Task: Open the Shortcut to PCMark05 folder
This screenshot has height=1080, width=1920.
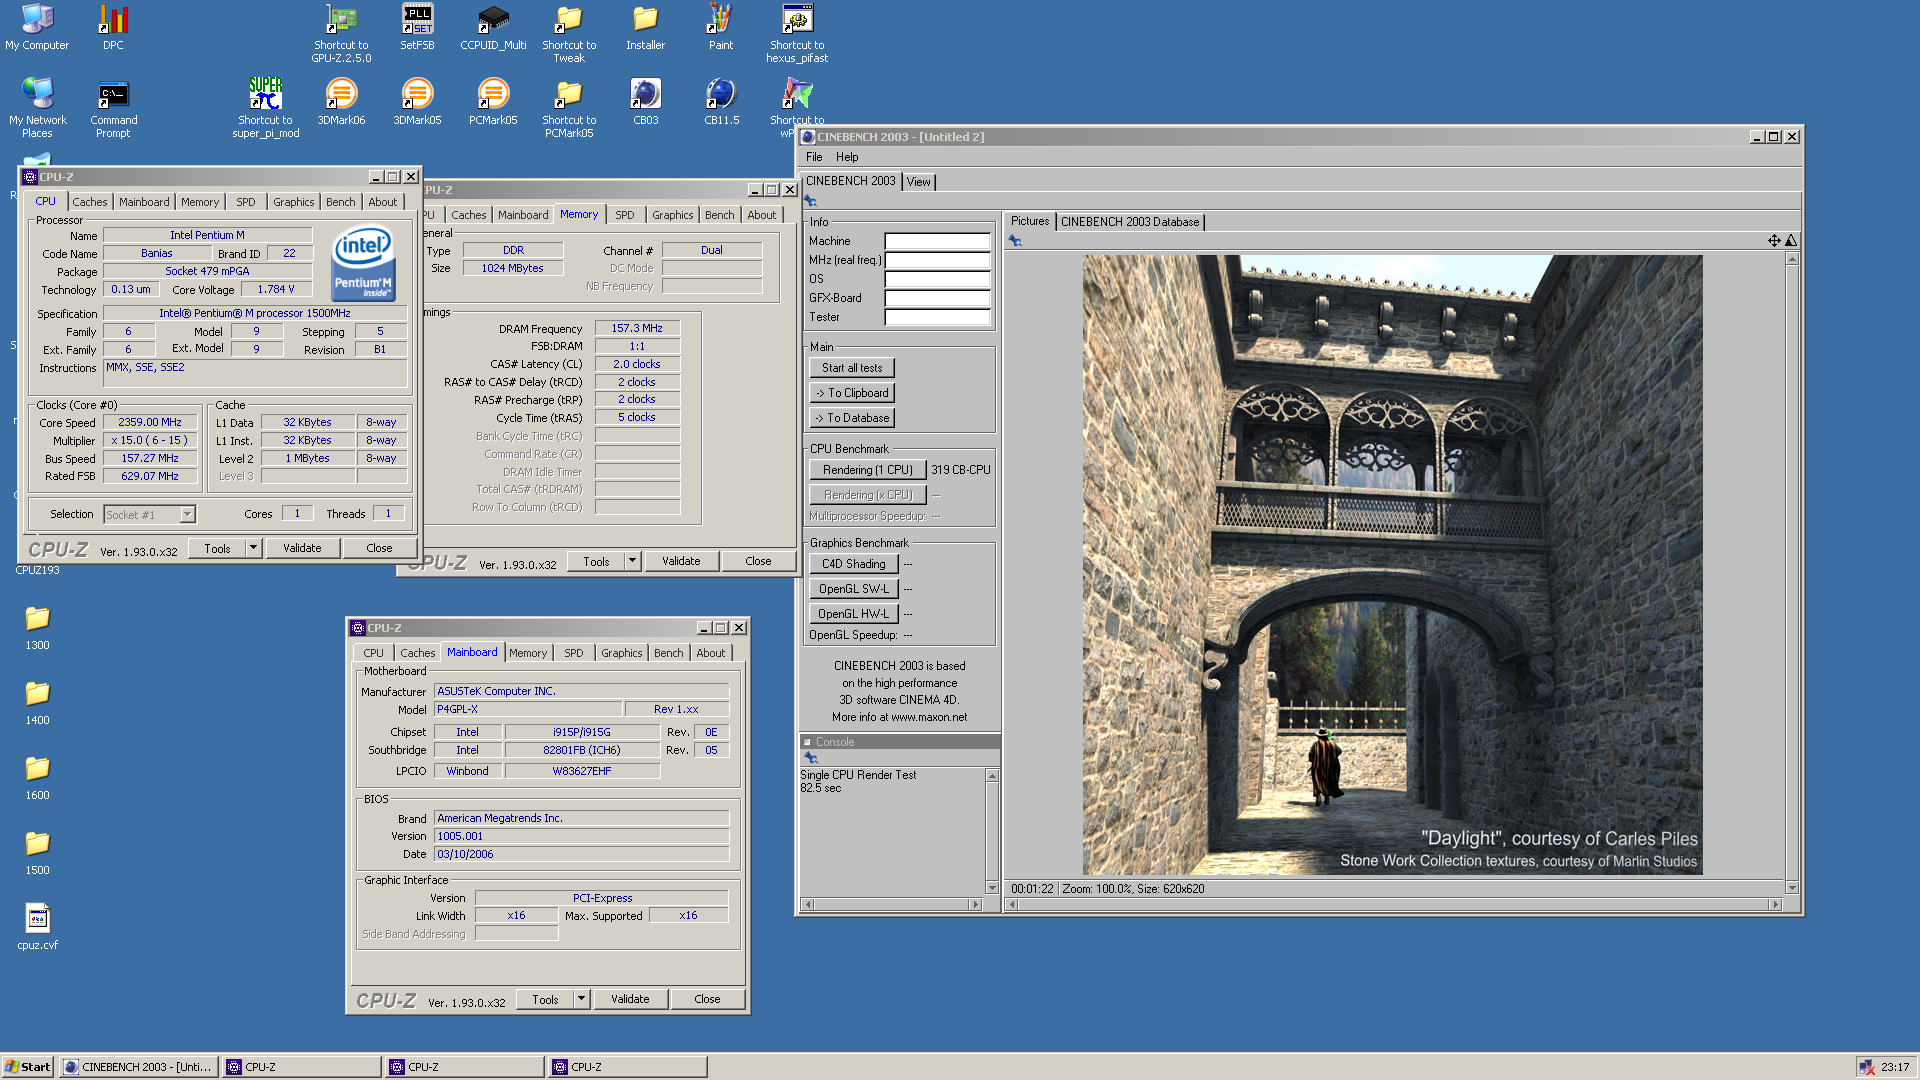Action: (x=569, y=108)
